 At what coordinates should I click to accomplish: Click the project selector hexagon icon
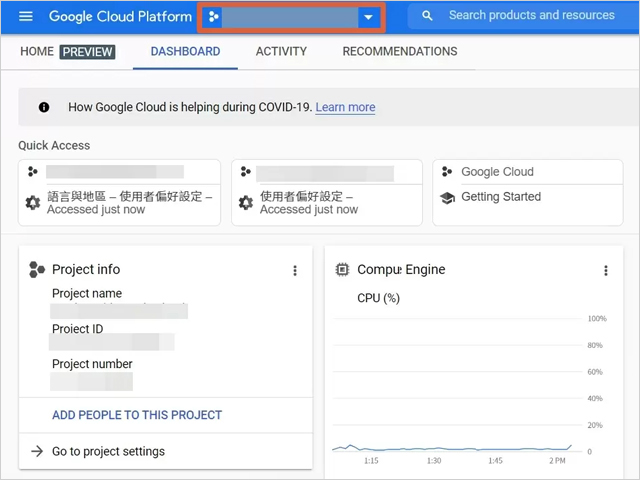213,17
